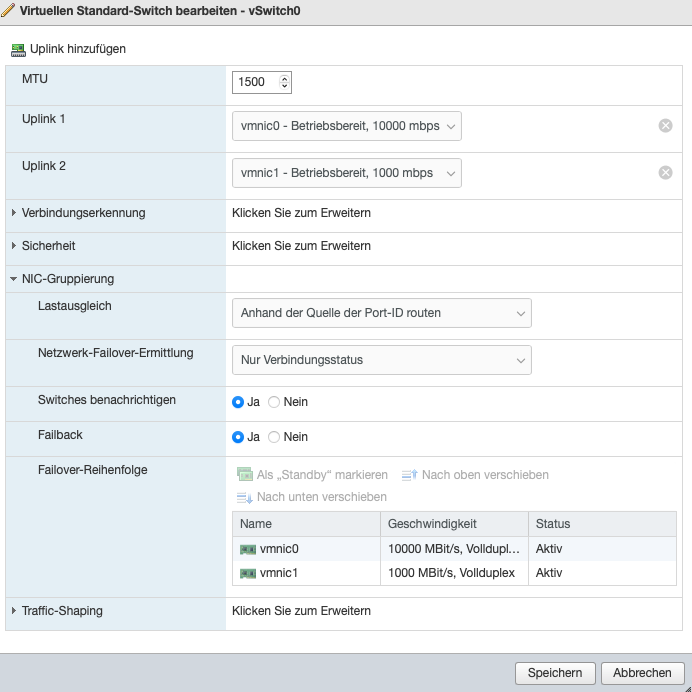Open the Netzwerk-Failover-Ermittlung dropdown

pyautogui.click(x=381, y=360)
